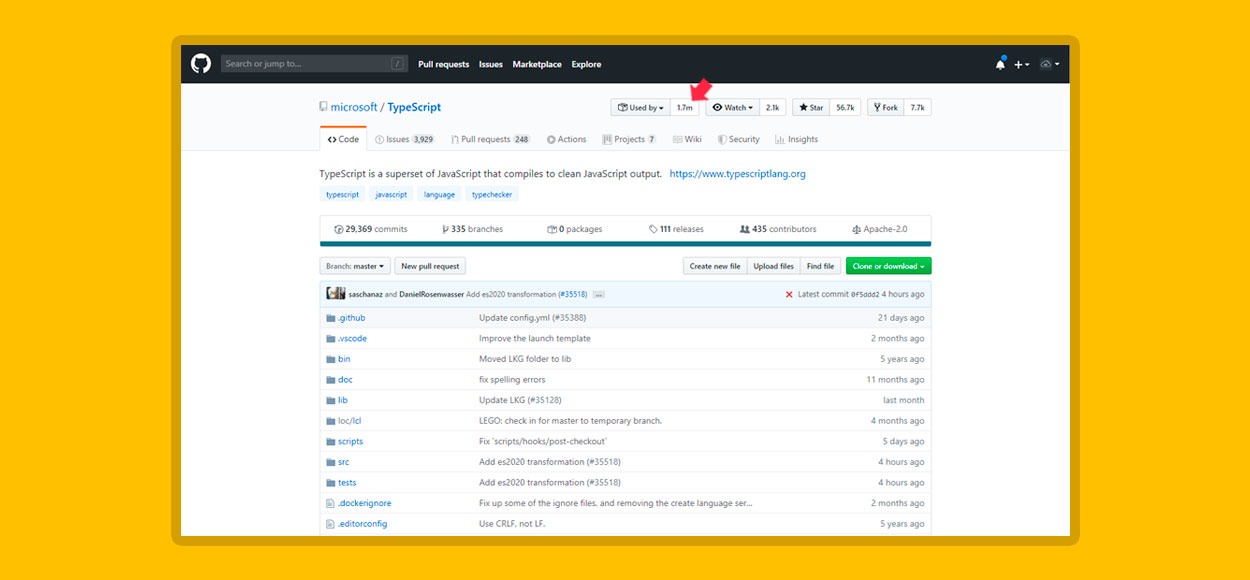1250x580 pixels.
Task: Switch to the Insights tab
Action: [796, 139]
